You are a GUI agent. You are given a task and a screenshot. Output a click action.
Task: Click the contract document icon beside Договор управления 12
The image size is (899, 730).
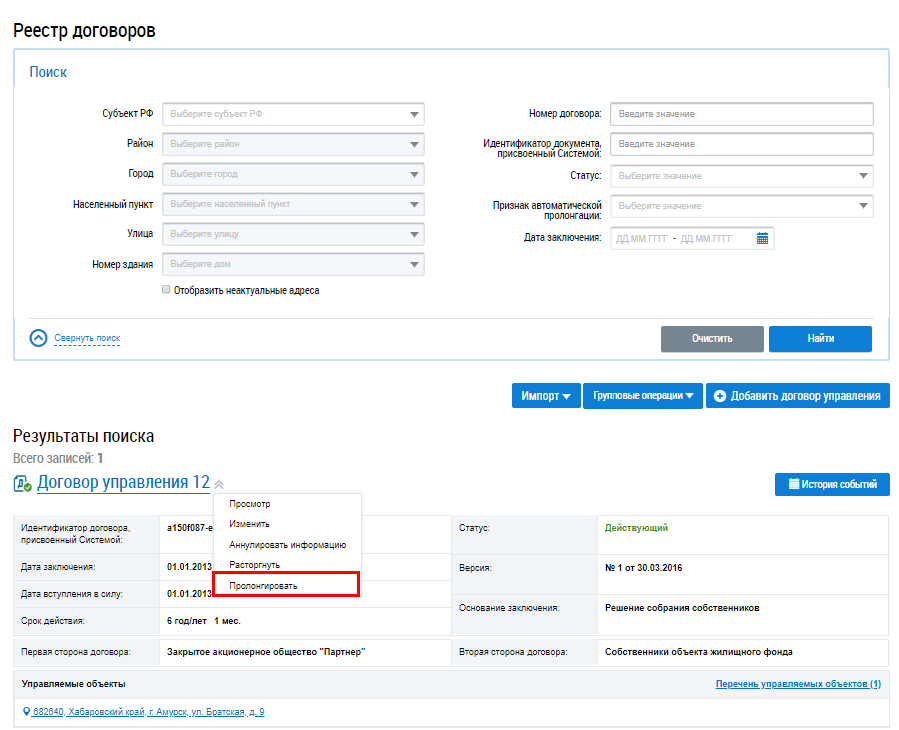tap(22, 483)
